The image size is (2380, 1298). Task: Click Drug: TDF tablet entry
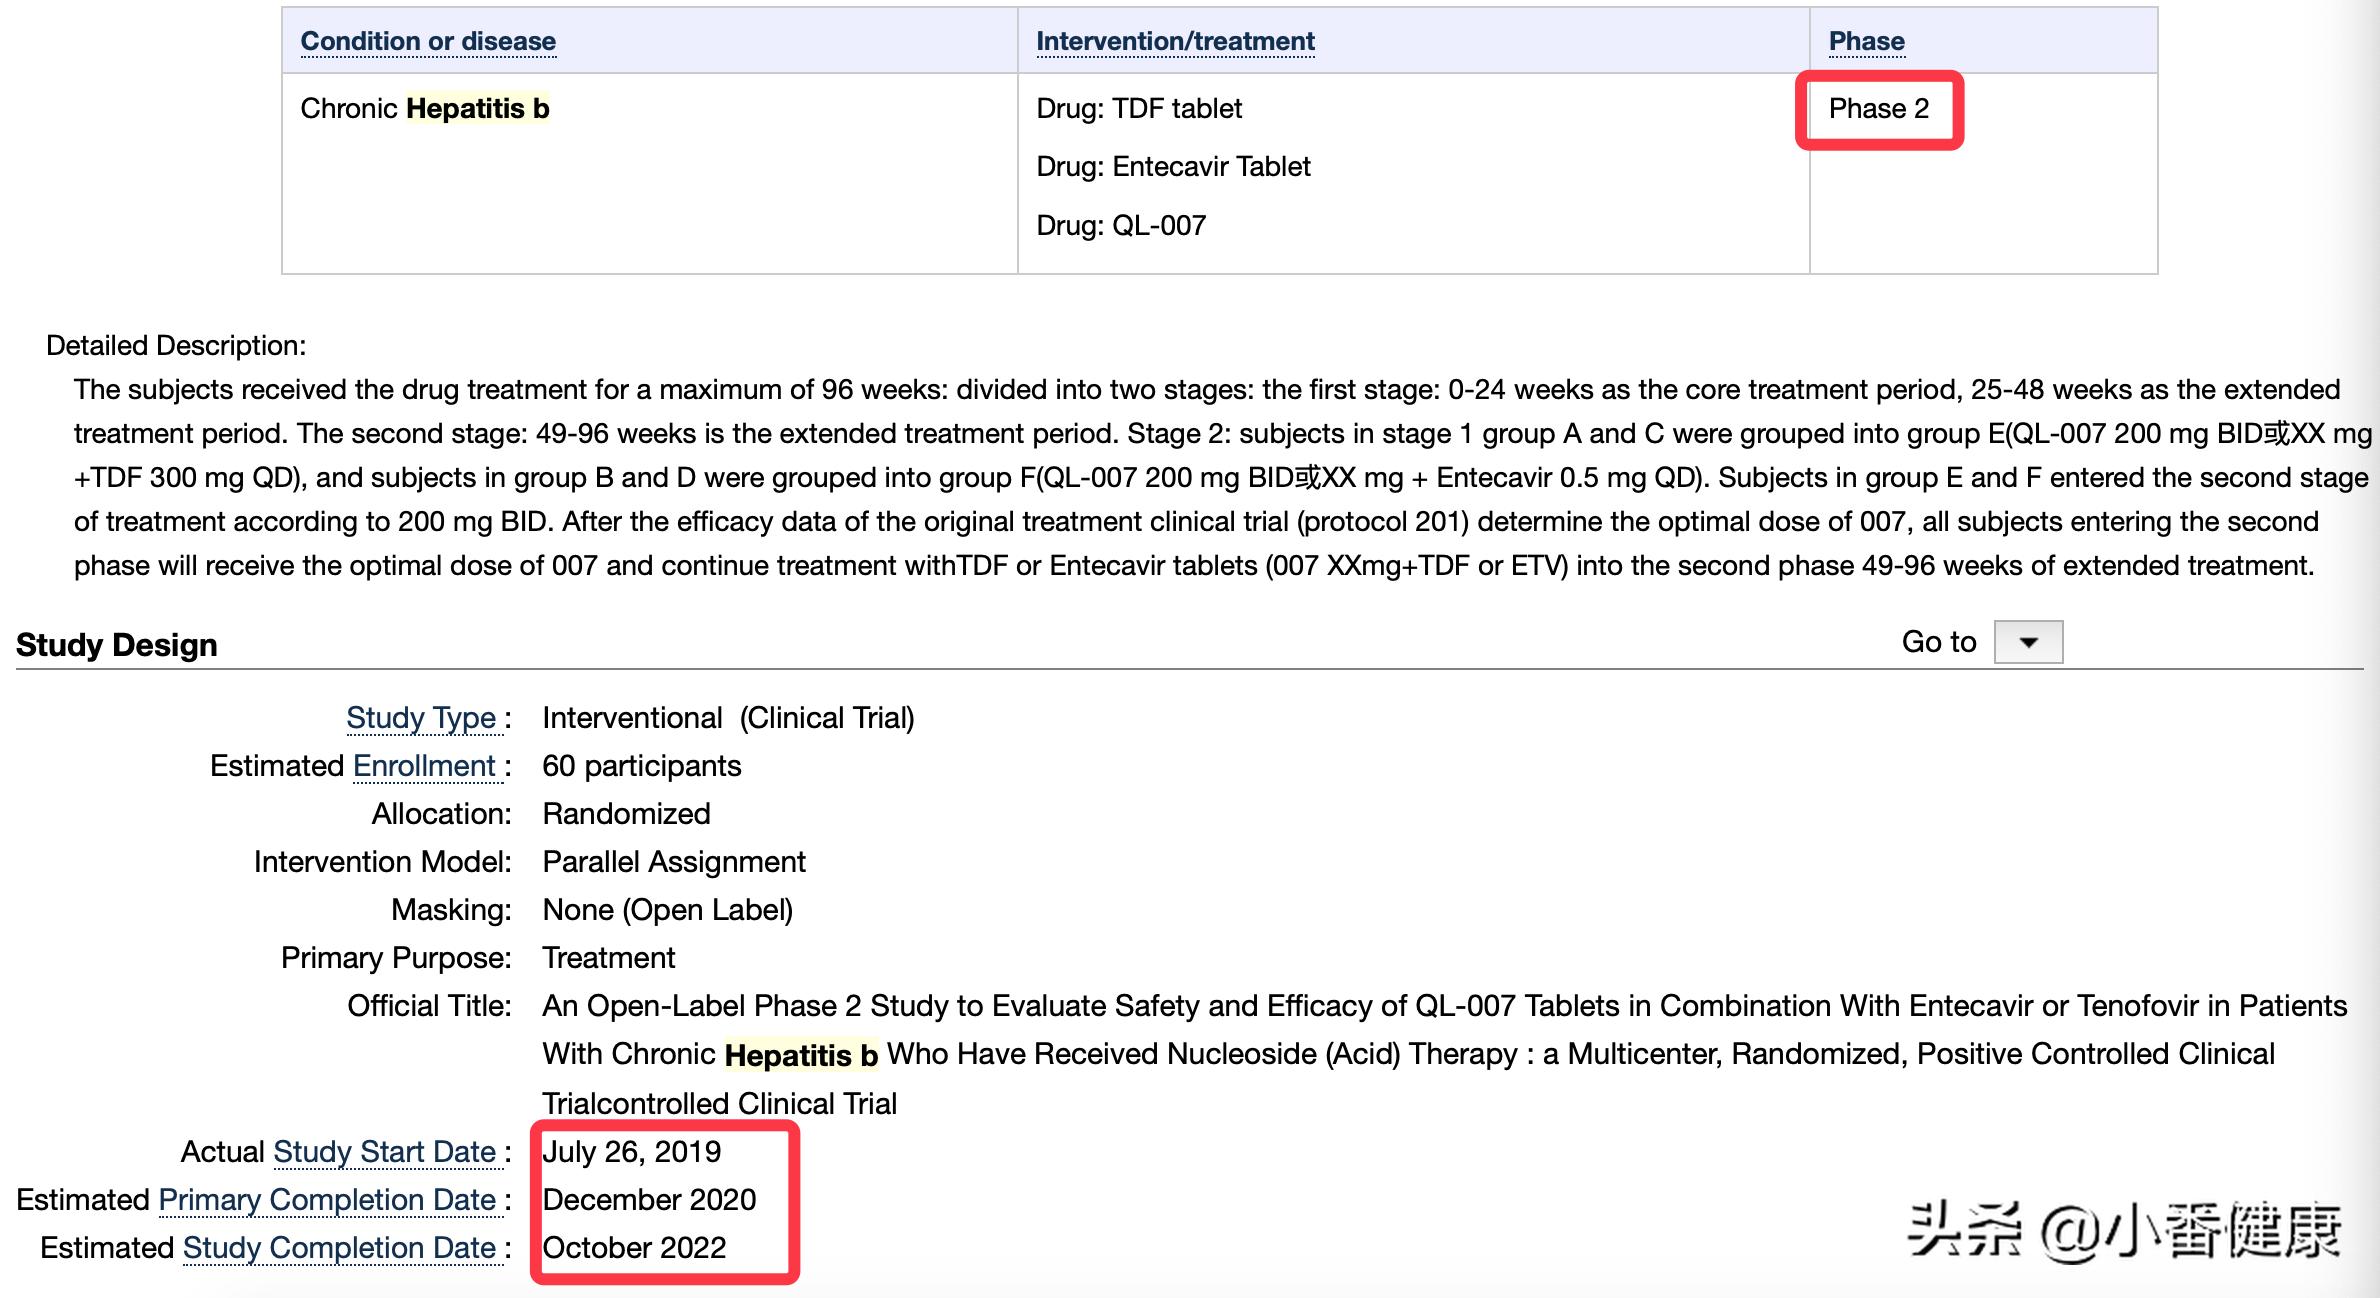click(1139, 108)
